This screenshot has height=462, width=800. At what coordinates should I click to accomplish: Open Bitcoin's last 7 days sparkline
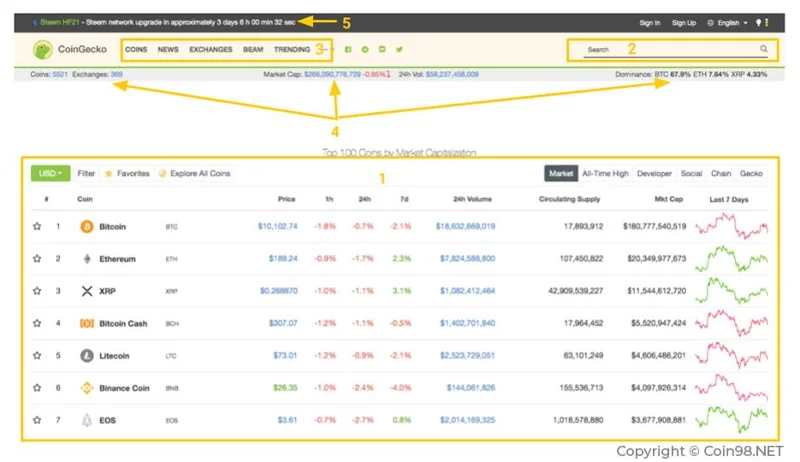point(731,226)
